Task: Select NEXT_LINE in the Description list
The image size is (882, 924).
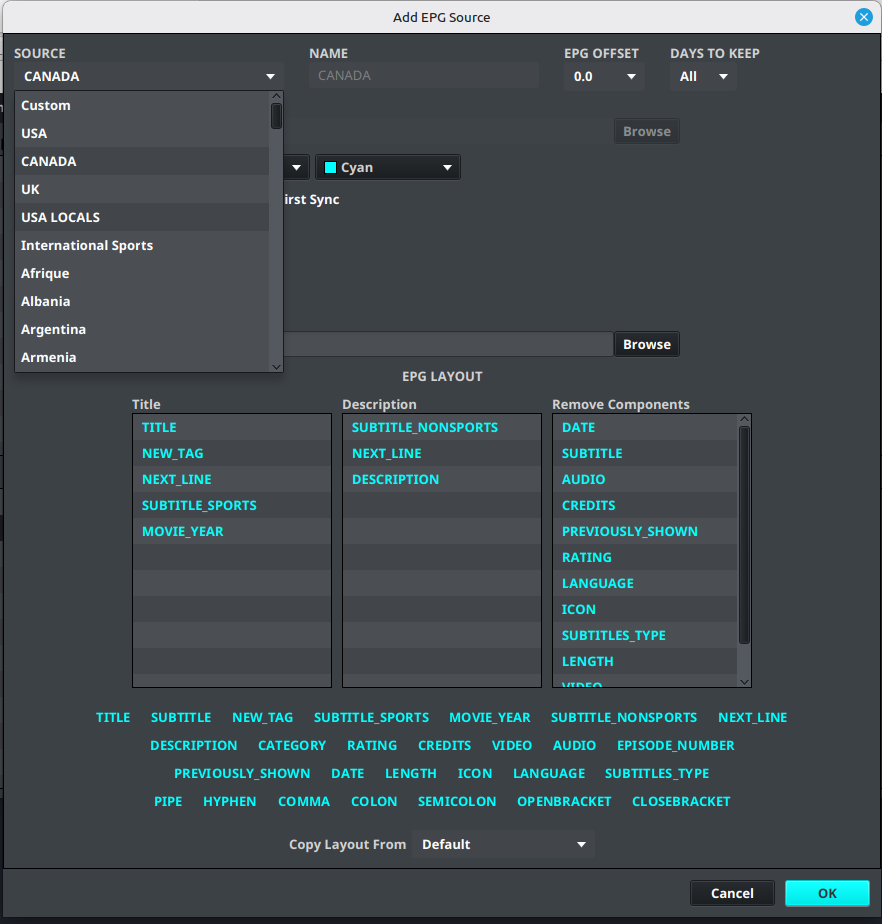Action: [x=441, y=453]
